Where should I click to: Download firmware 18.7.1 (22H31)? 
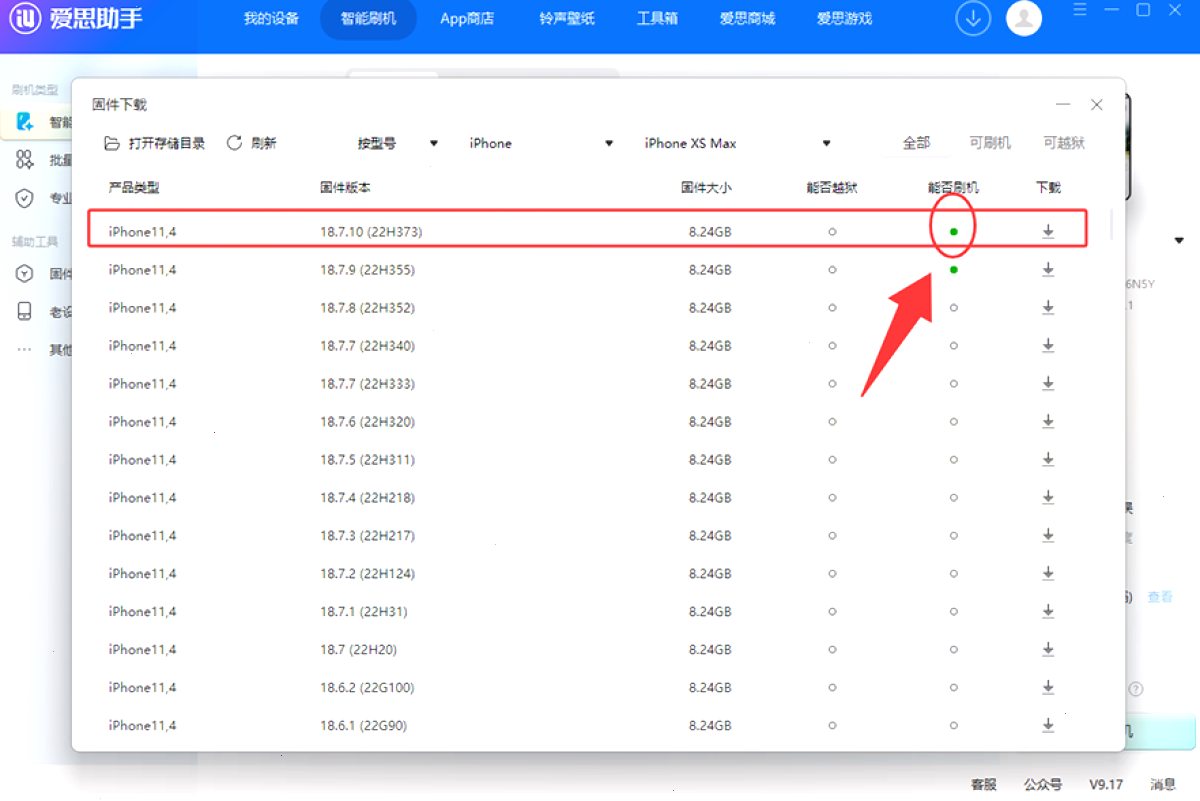click(x=1048, y=612)
